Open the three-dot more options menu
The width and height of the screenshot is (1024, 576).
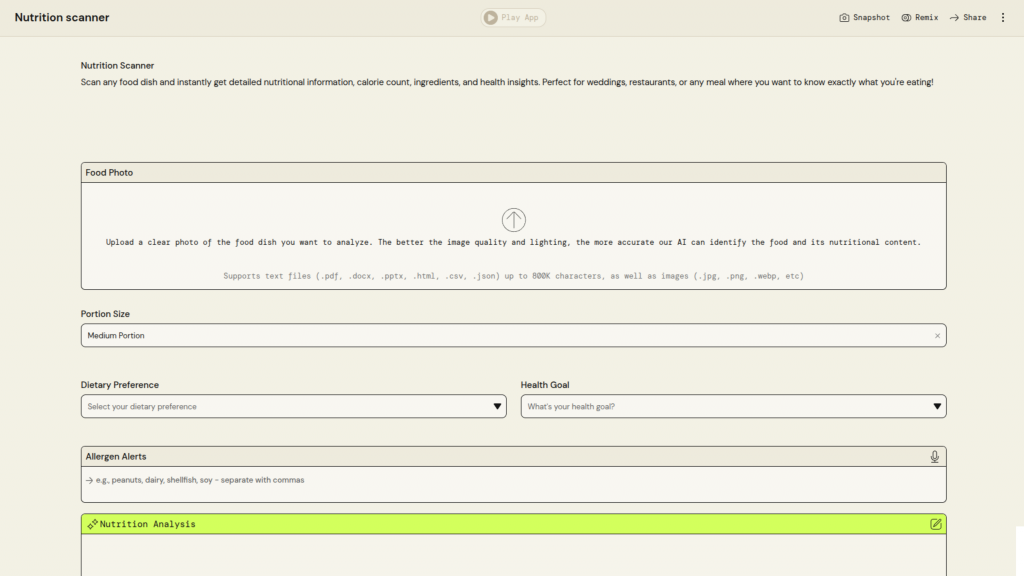(1003, 17)
